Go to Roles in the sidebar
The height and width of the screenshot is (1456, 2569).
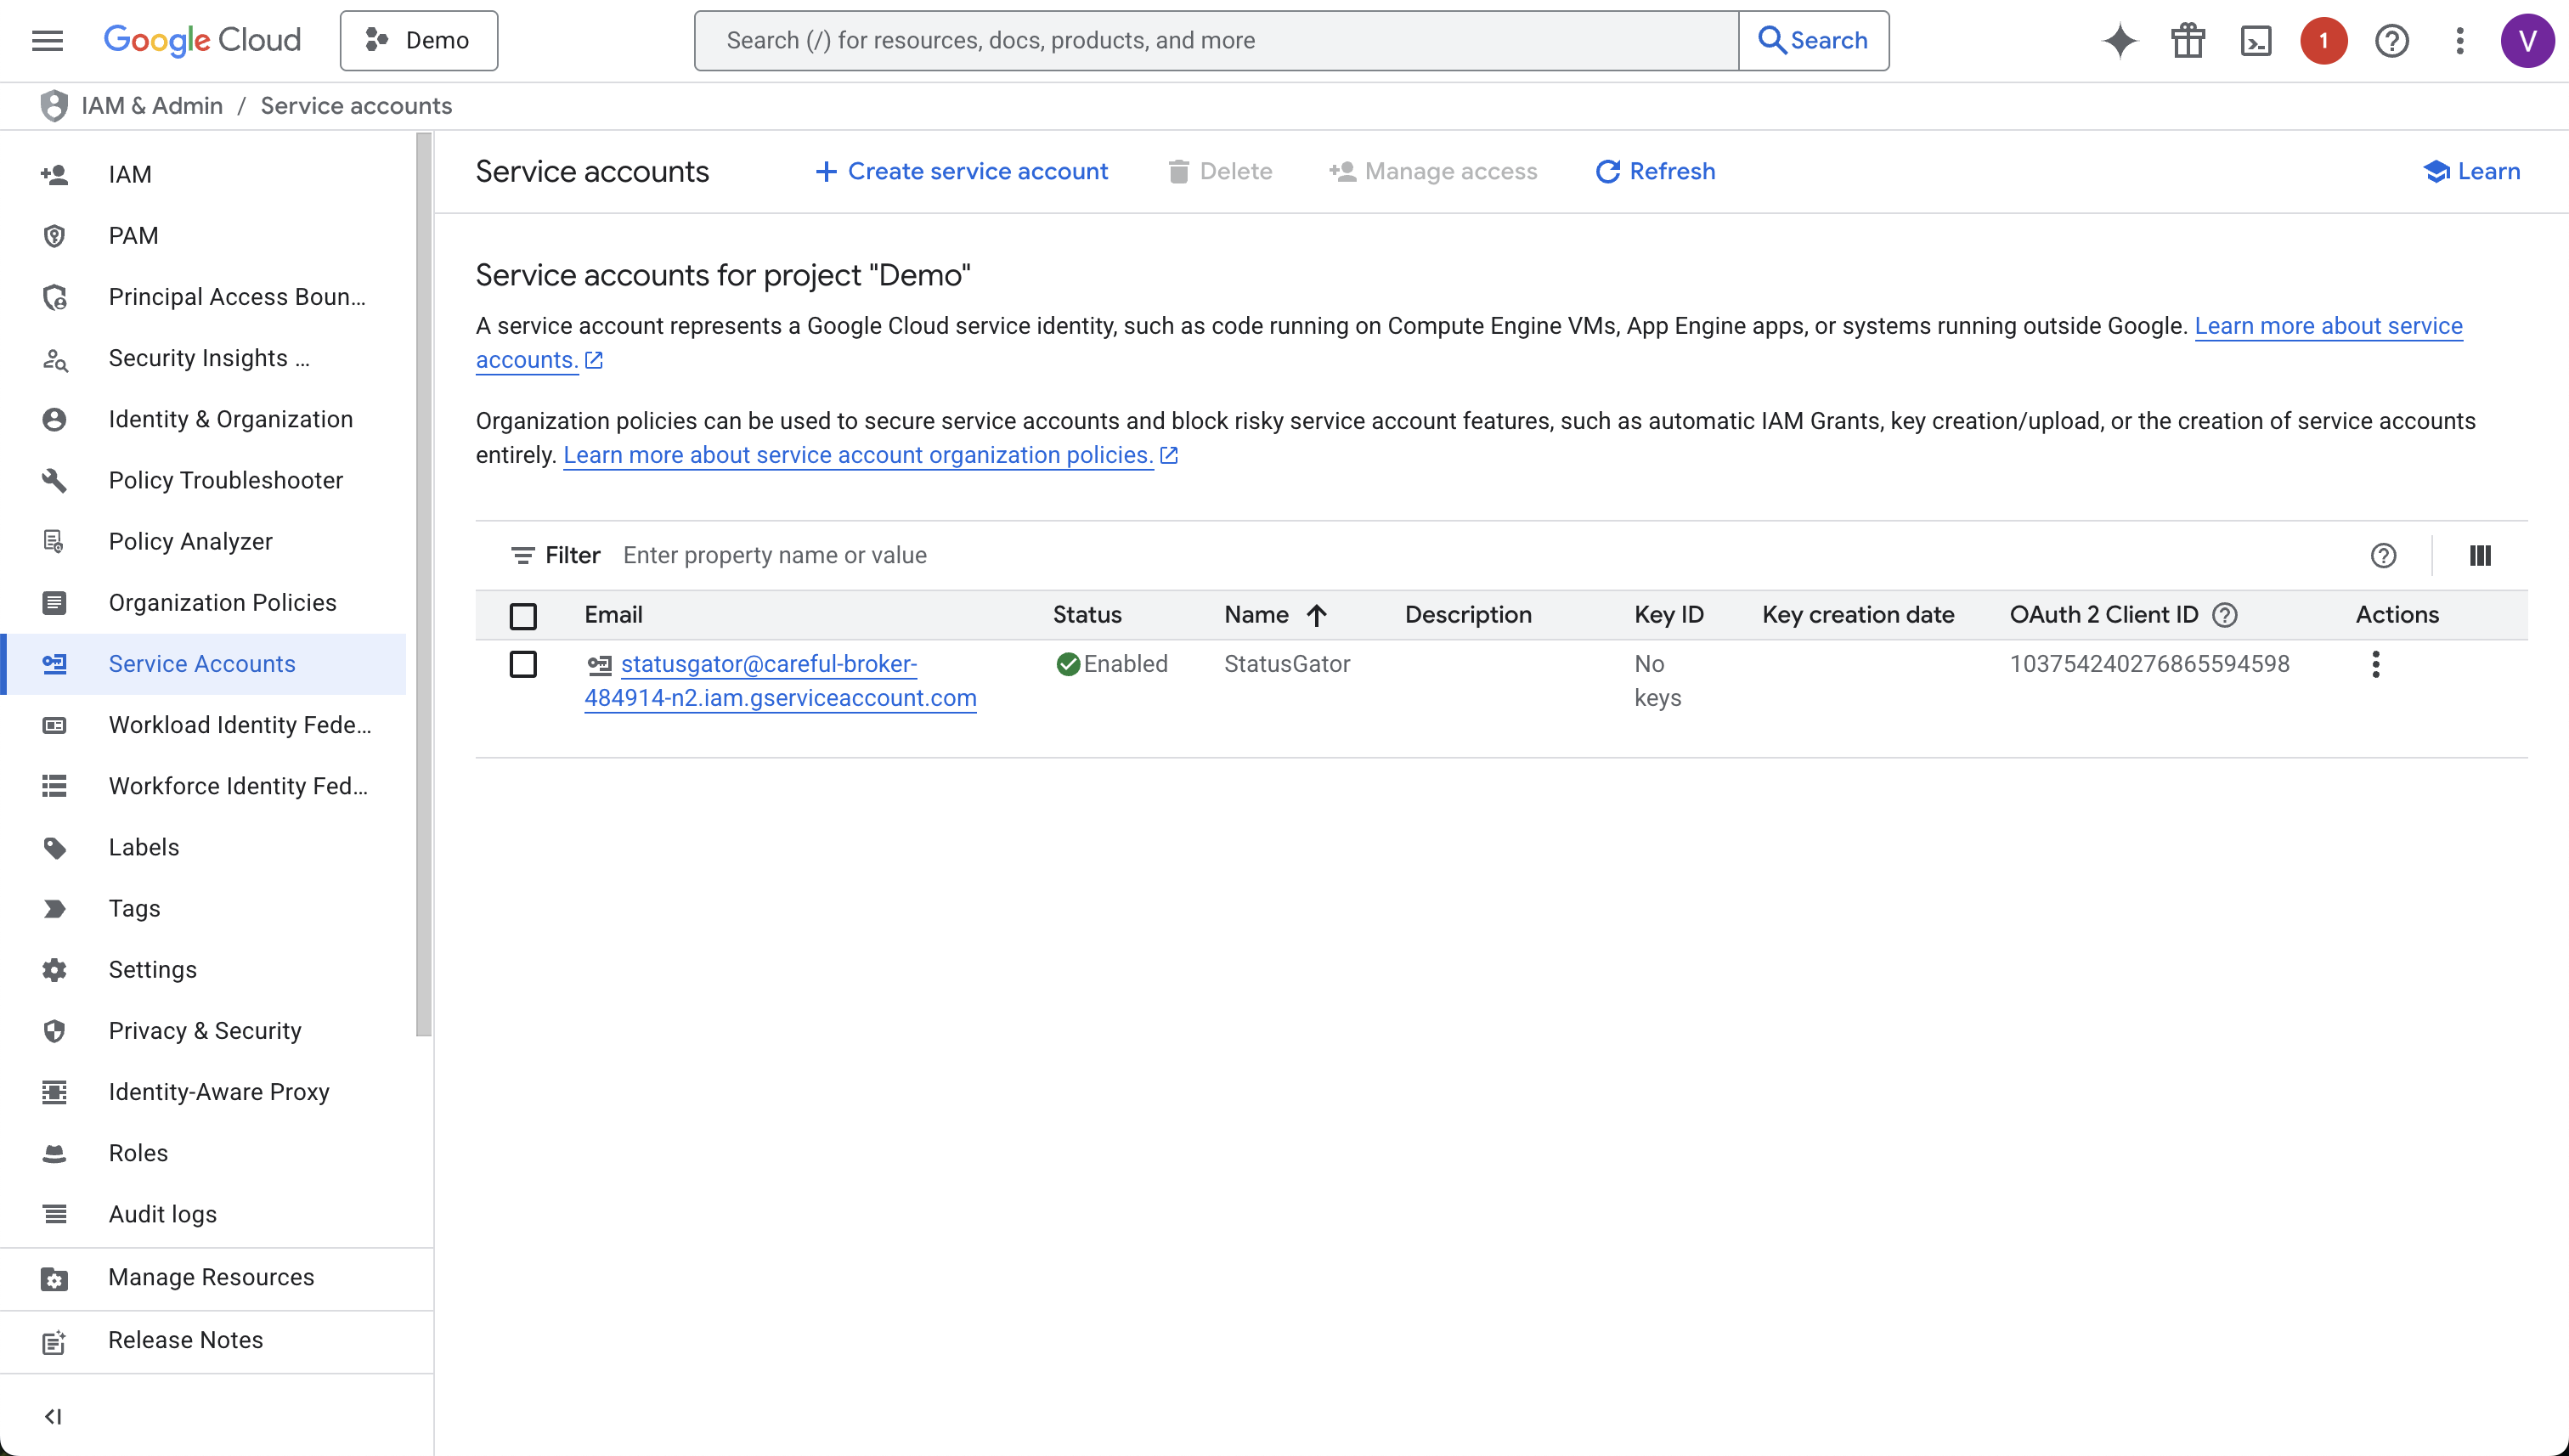tap(138, 1152)
